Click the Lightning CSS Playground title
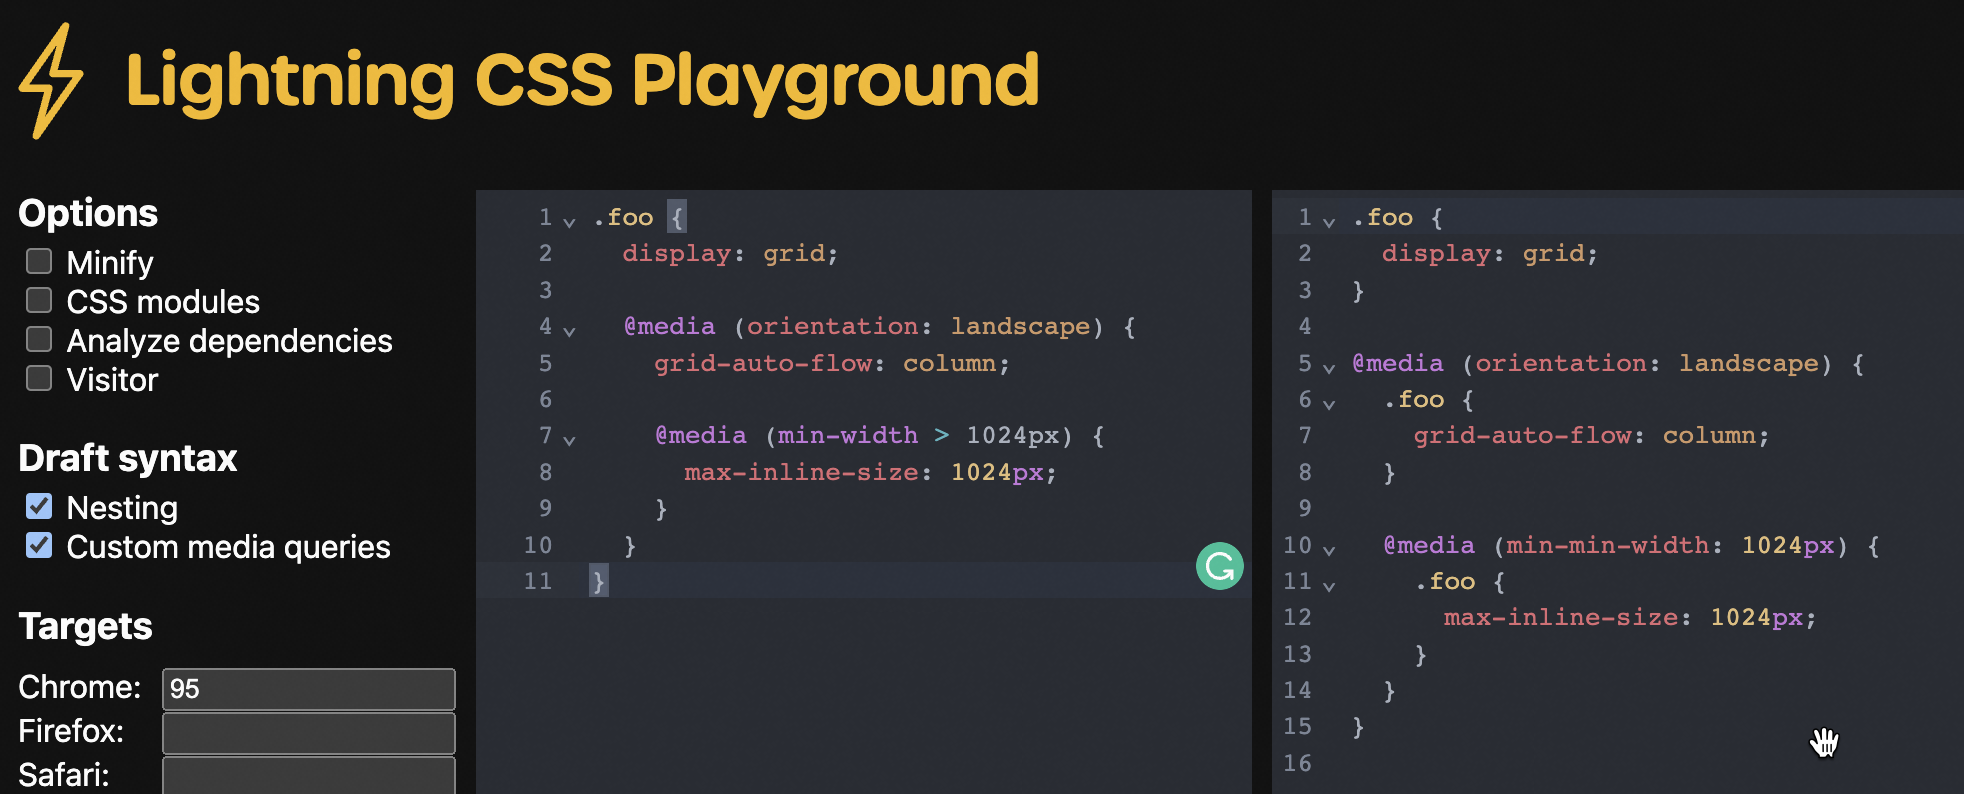 [x=582, y=81]
